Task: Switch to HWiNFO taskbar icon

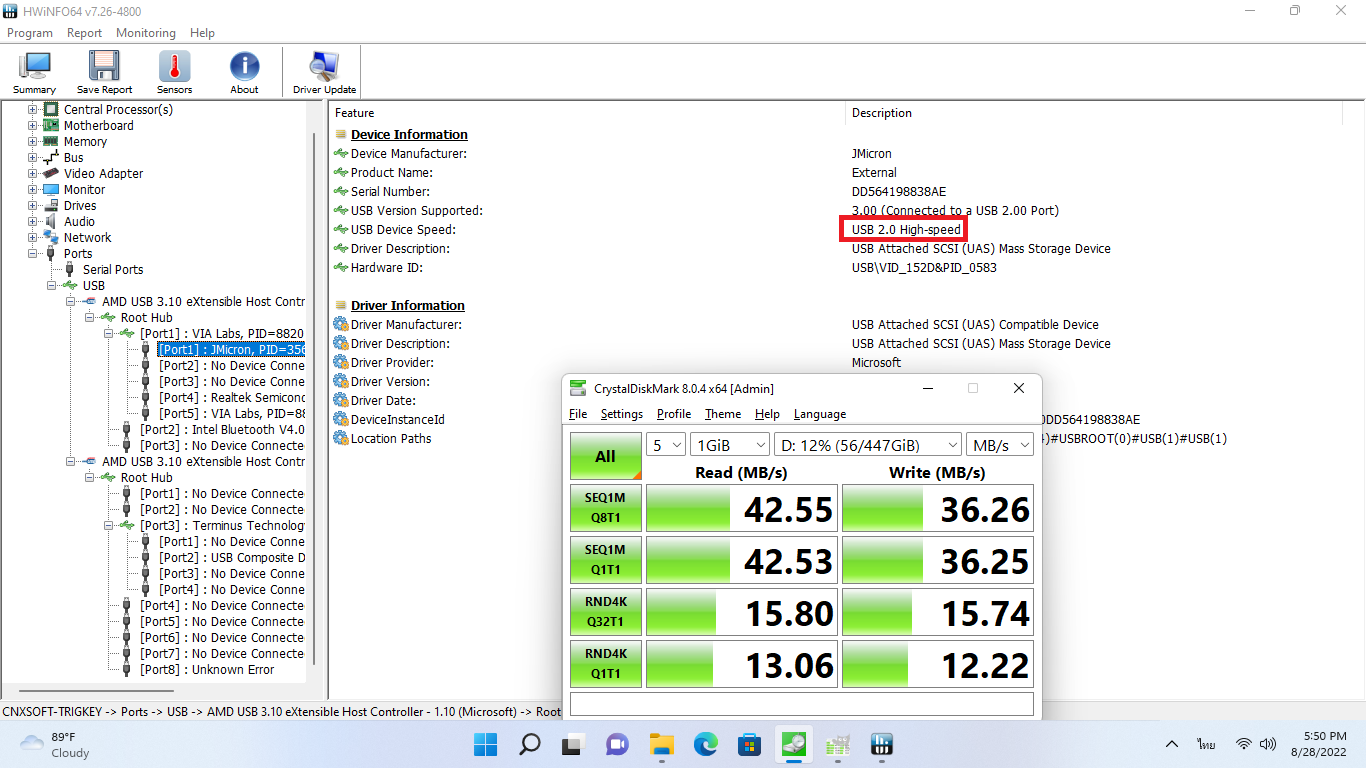Action: (882, 744)
